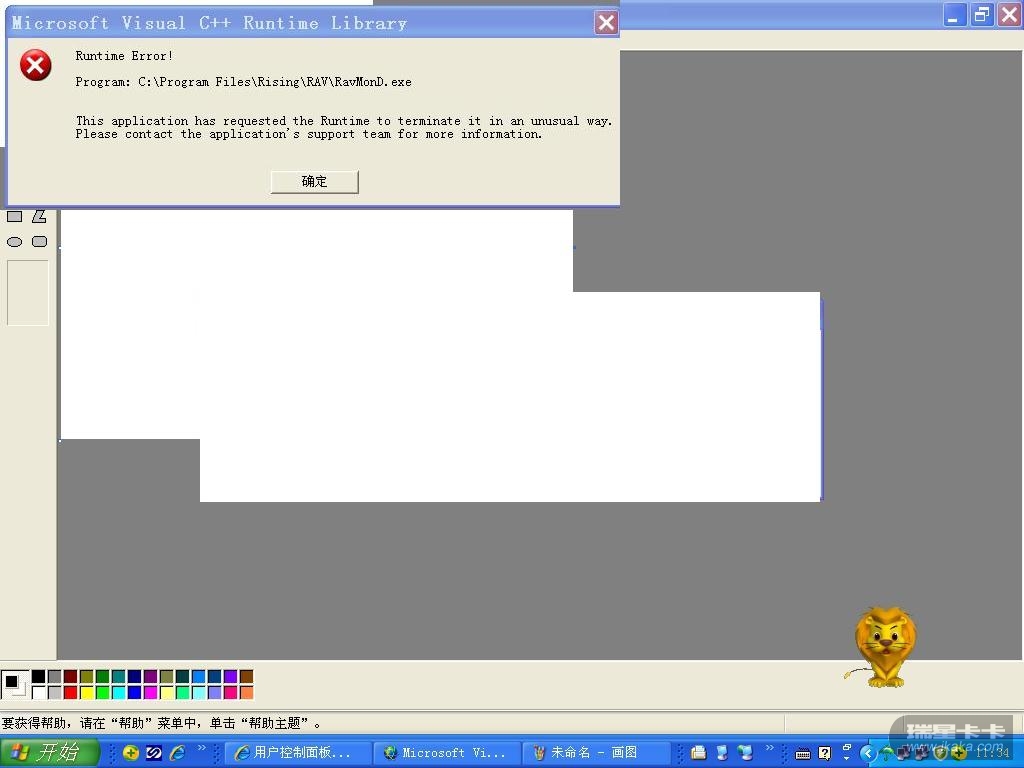Expand hidden system tray icons arrow
This screenshot has height=768, width=1024.
(x=868, y=754)
